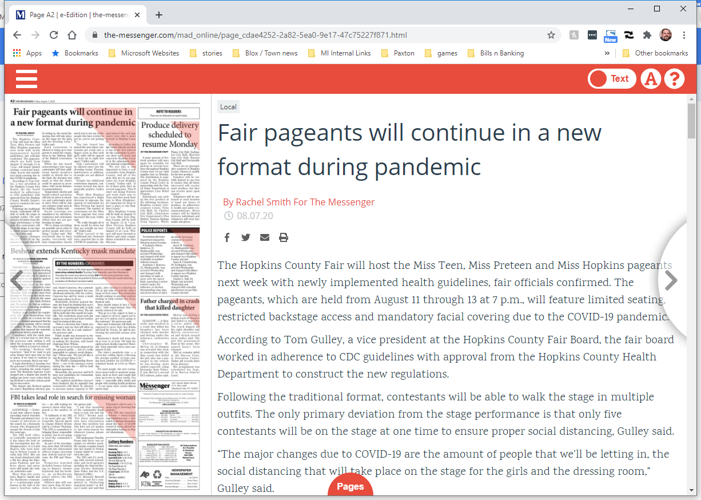The width and height of the screenshot is (701, 500).
Task: Select the Page A2 e-Edition tab
Action: click(78, 15)
